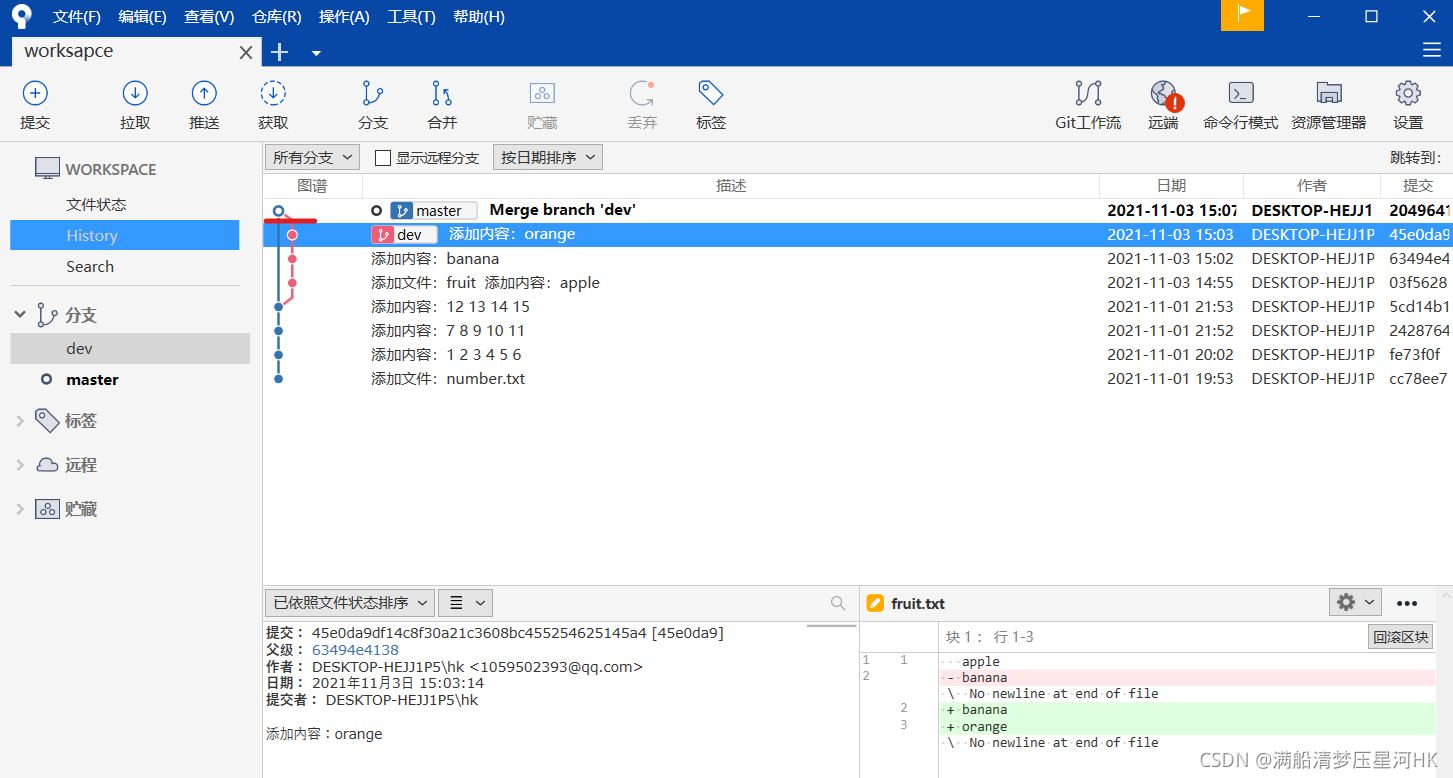This screenshot has height=778, width=1453.
Task: Open the 操作(A) menu
Action: [344, 17]
